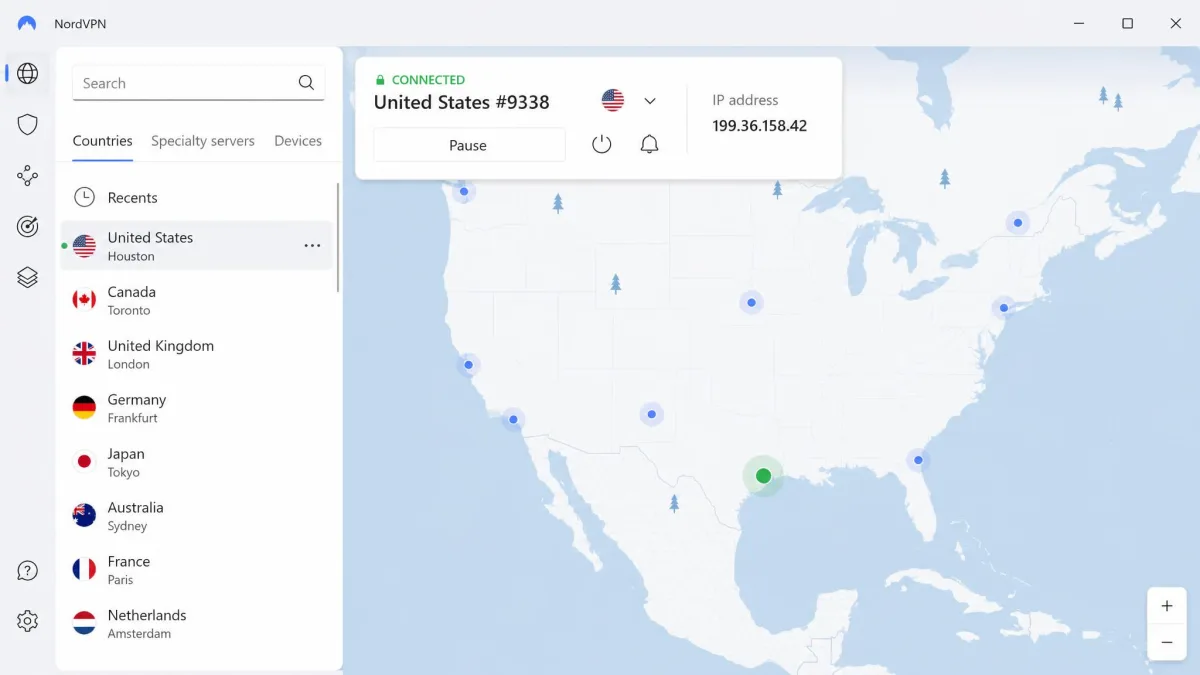Zoom in the map with plus button
1200x675 pixels.
(x=1167, y=606)
